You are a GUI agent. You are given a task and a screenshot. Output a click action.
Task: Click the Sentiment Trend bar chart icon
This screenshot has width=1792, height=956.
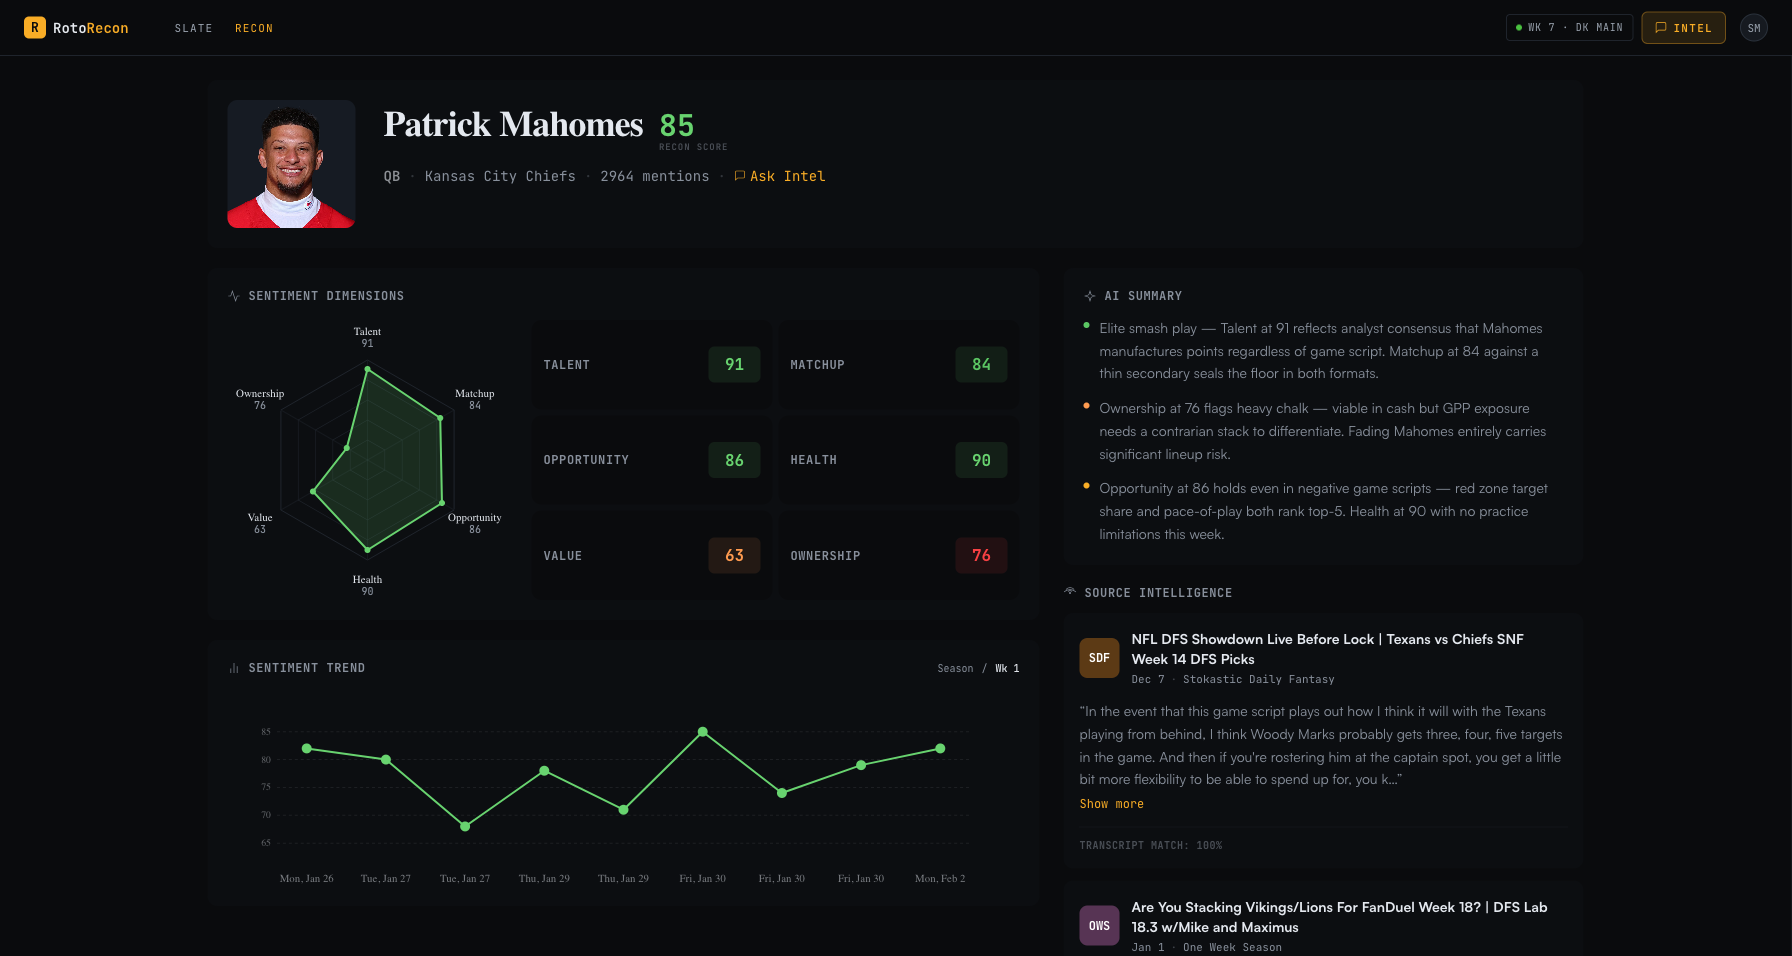click(x=234, y=668)
